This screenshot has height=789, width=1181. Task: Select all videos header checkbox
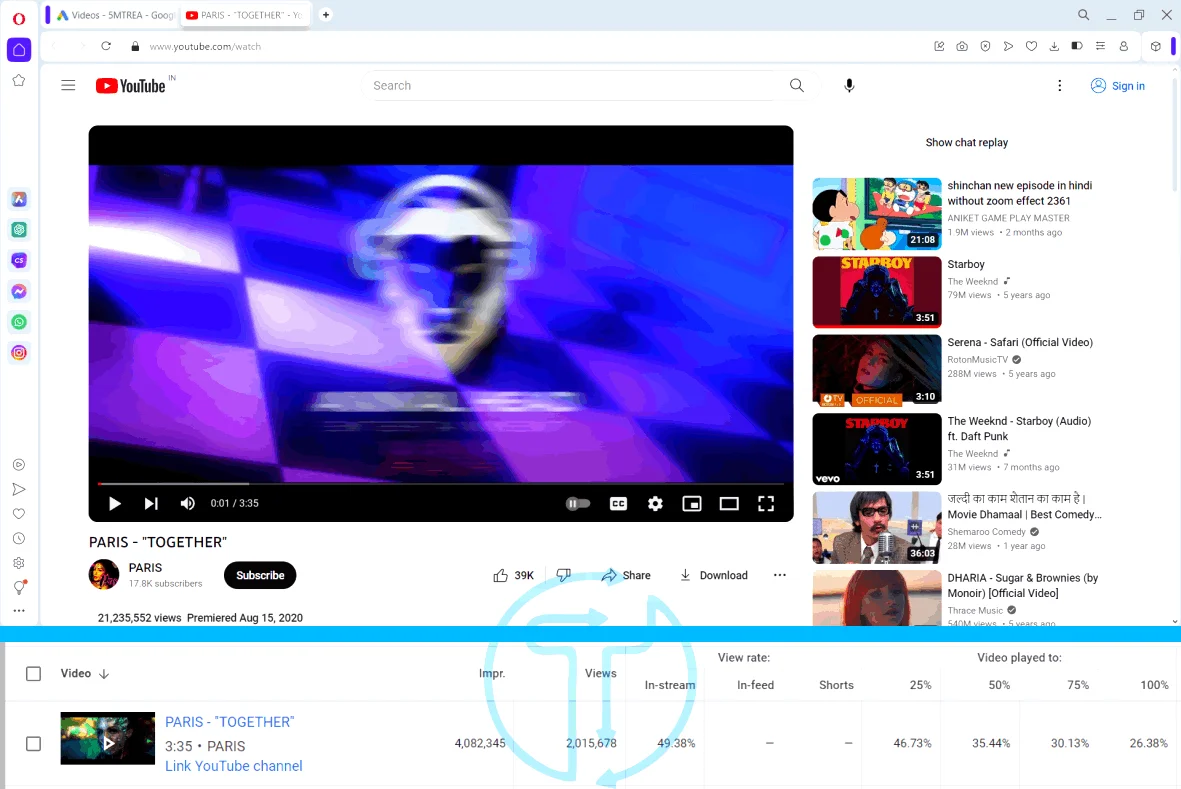pos(33,674)
